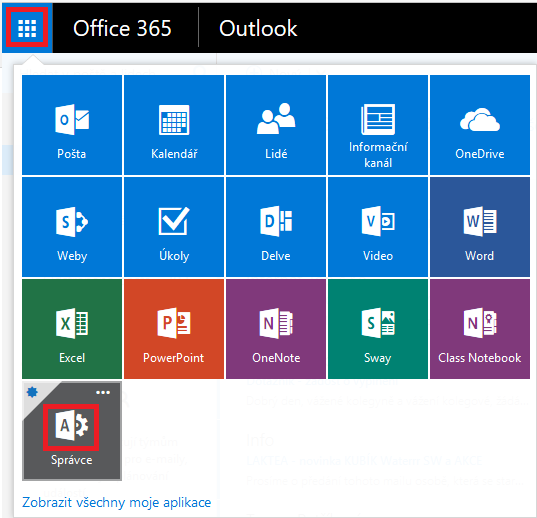
Task: Open the Class Notebook tile
Action: coord(480,329)
